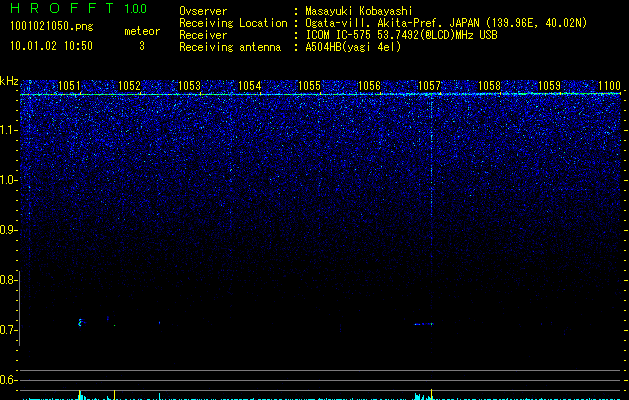This screenshot has height=400, width=629.
Task: Click the observer name Masayuki Kobayashi
Action: [358, 11]
